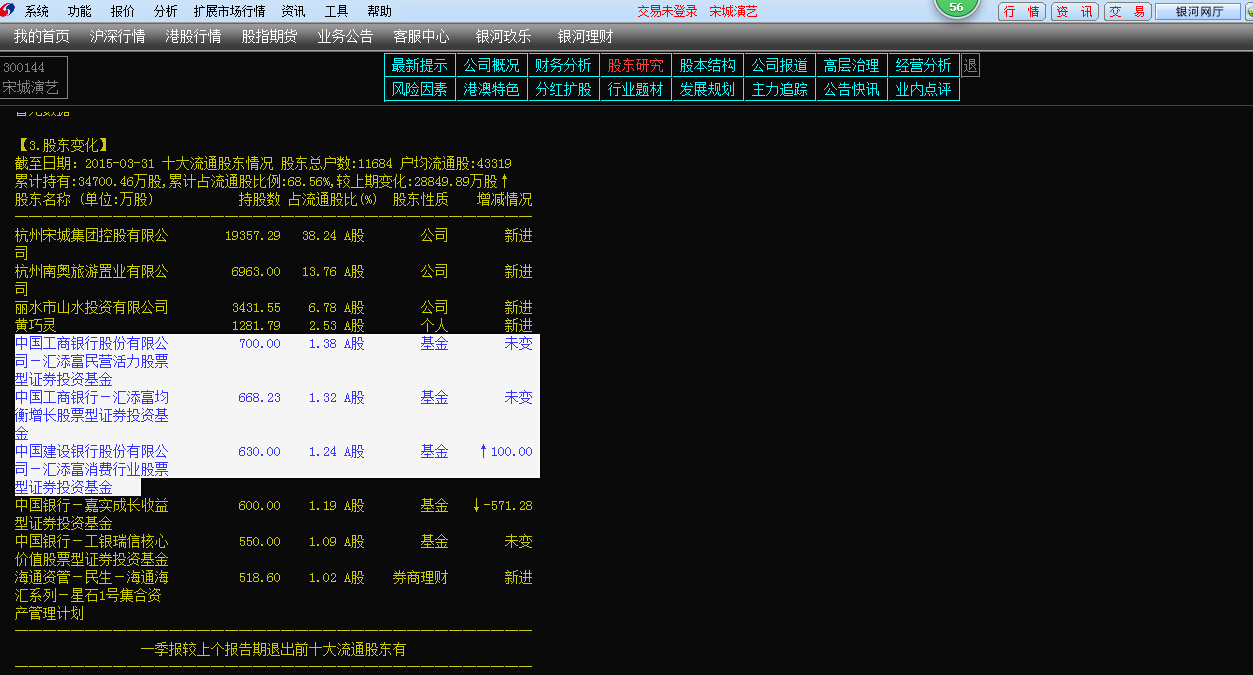This screenshot has width=1253, height=675.
Task: Click the 行情 button at top right
Action: 1022,12
